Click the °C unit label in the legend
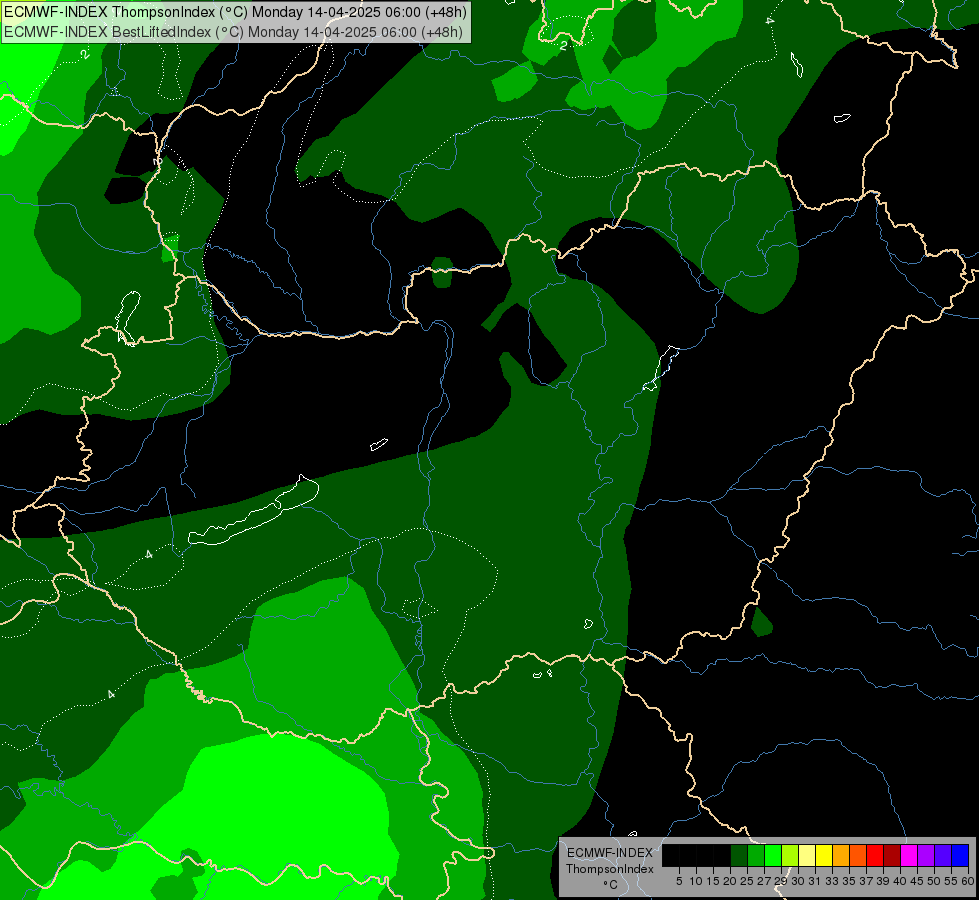Image resolution: width=979 pixels, height=900 pixels. [611, 884]
